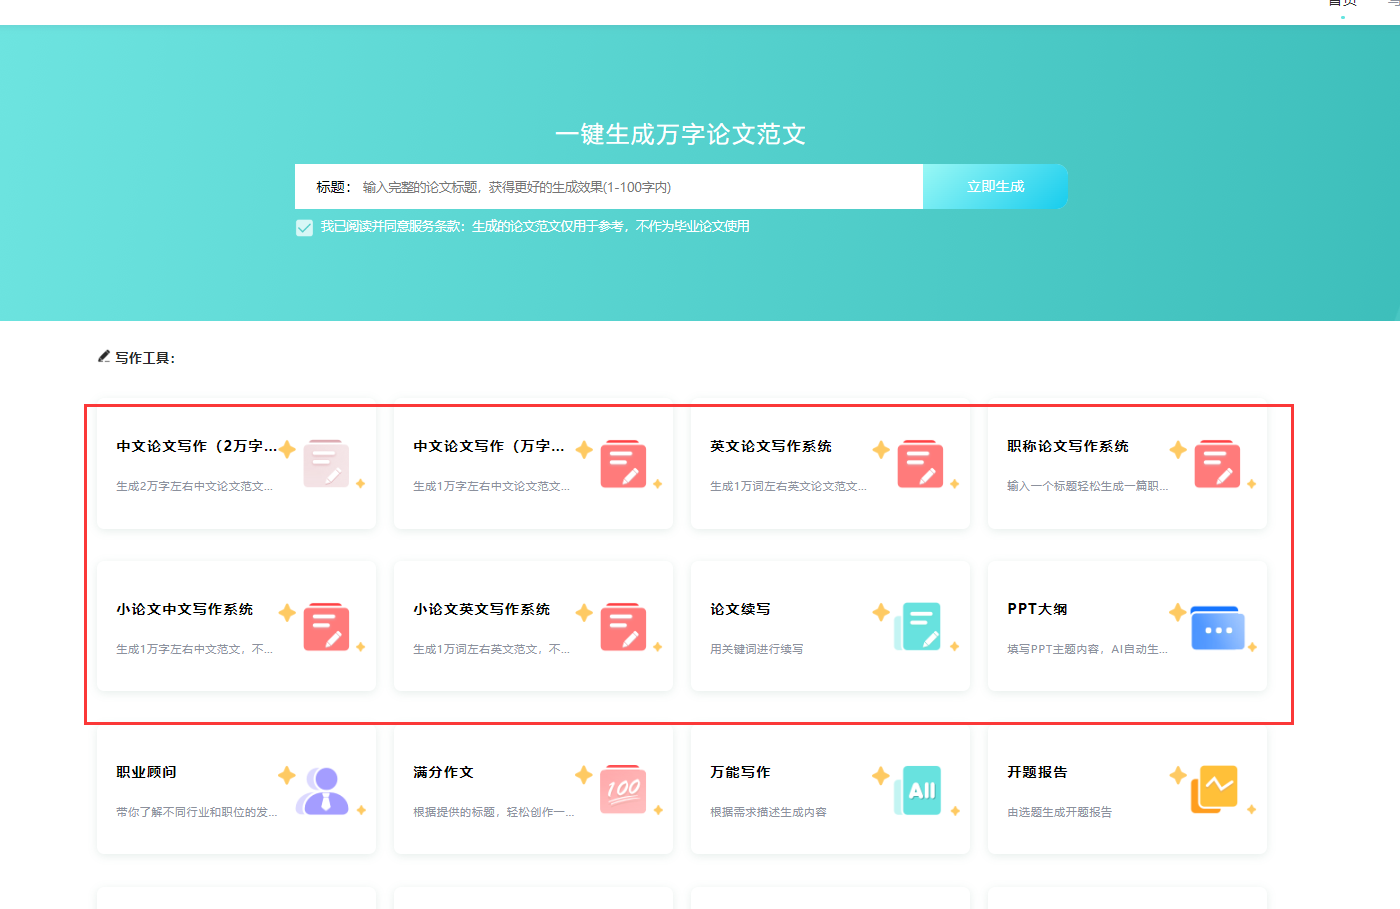
Task: Click description 带你了解不同行业和职位
Action: point(196,812)
